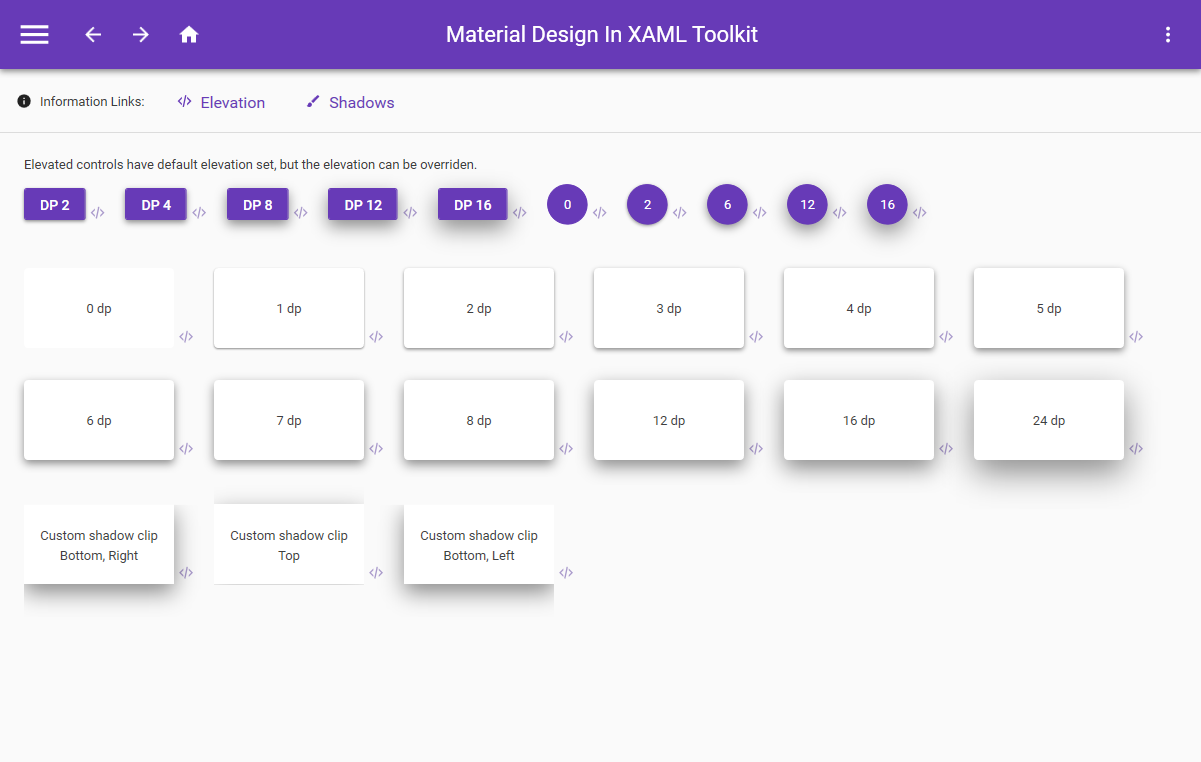Open code icon beside the 1 dp card

click(x=376, y=337)
